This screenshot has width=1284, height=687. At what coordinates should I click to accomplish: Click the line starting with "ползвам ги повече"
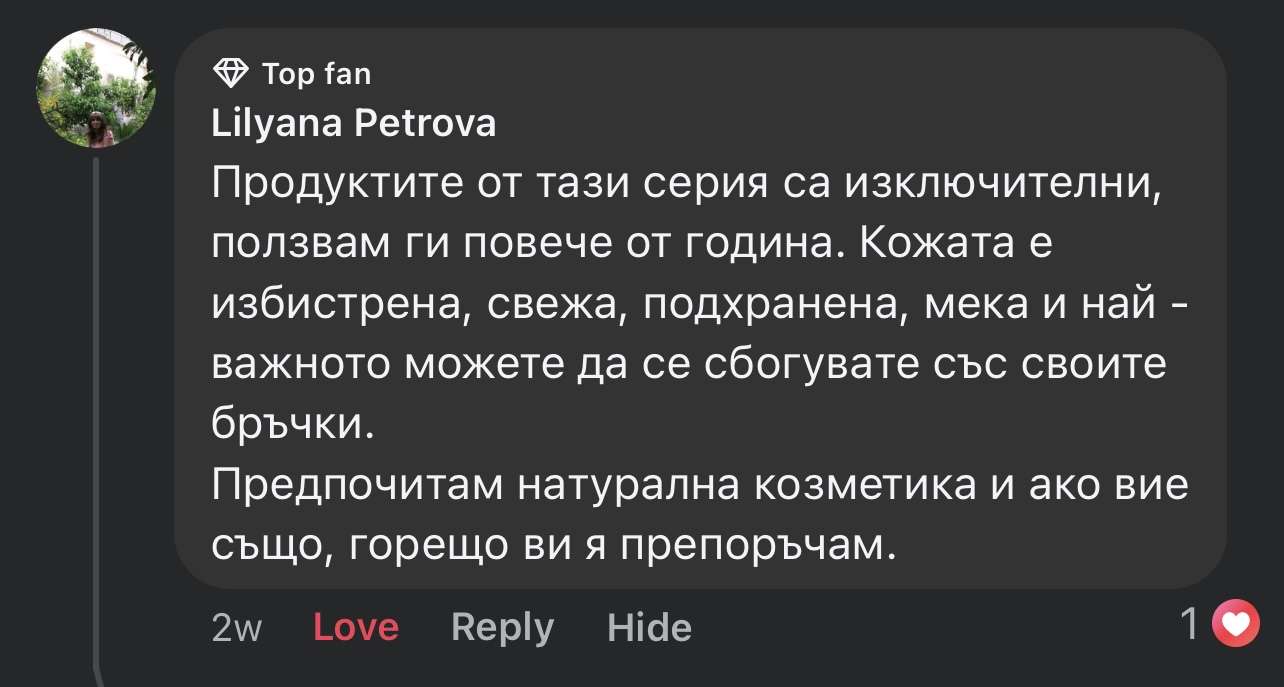coord(632,245)
